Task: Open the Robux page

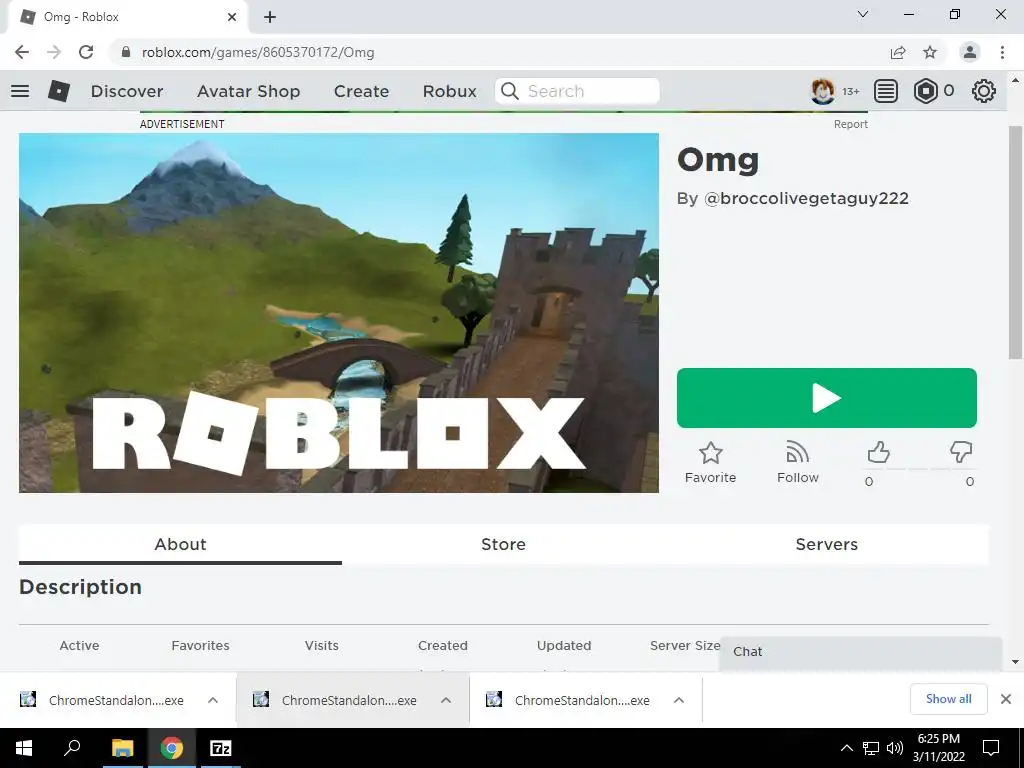Action: [x=449, y=91]
